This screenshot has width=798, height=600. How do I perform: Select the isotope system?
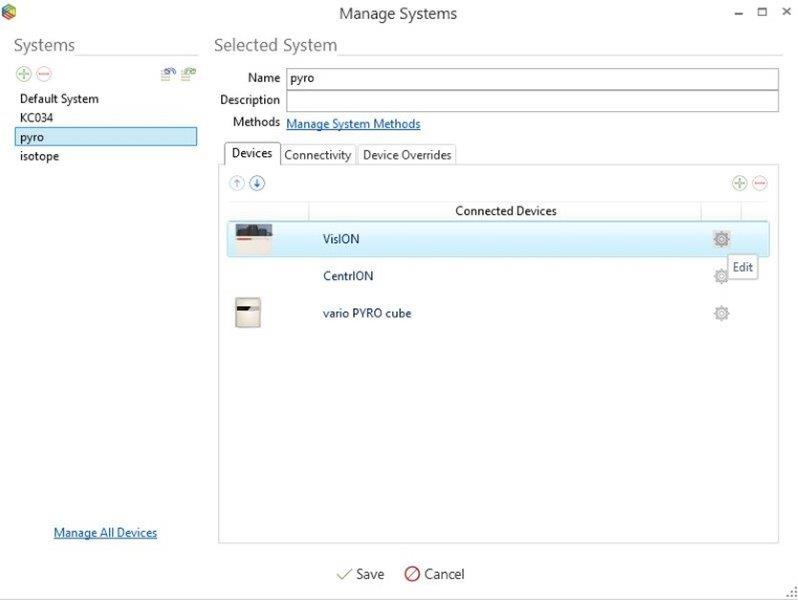pos(39,156)
